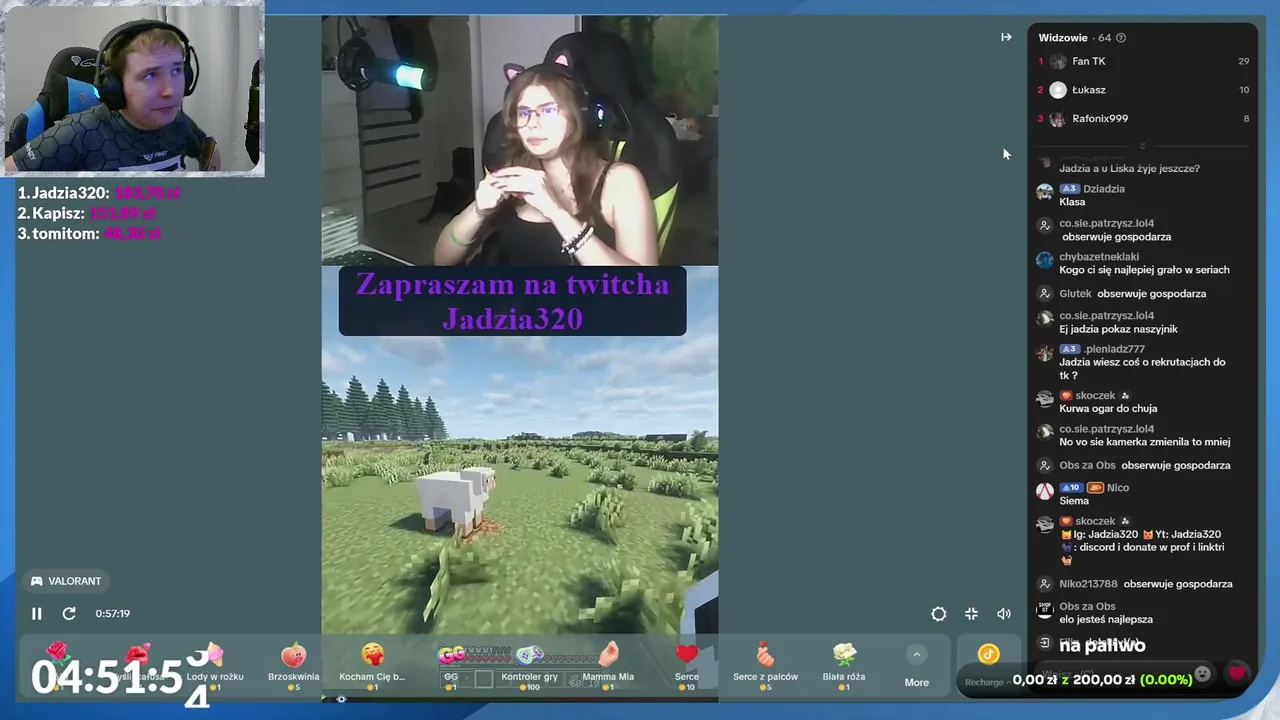
Task: Send the Mamma Mia gift
Action: [x=608, y=666]
